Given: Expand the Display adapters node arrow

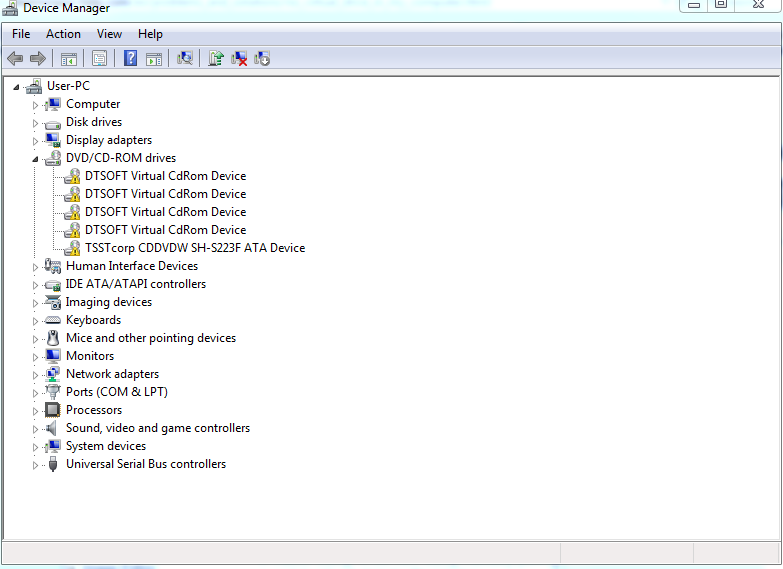Looking at the screenshot, I should (x=35, y=141).
